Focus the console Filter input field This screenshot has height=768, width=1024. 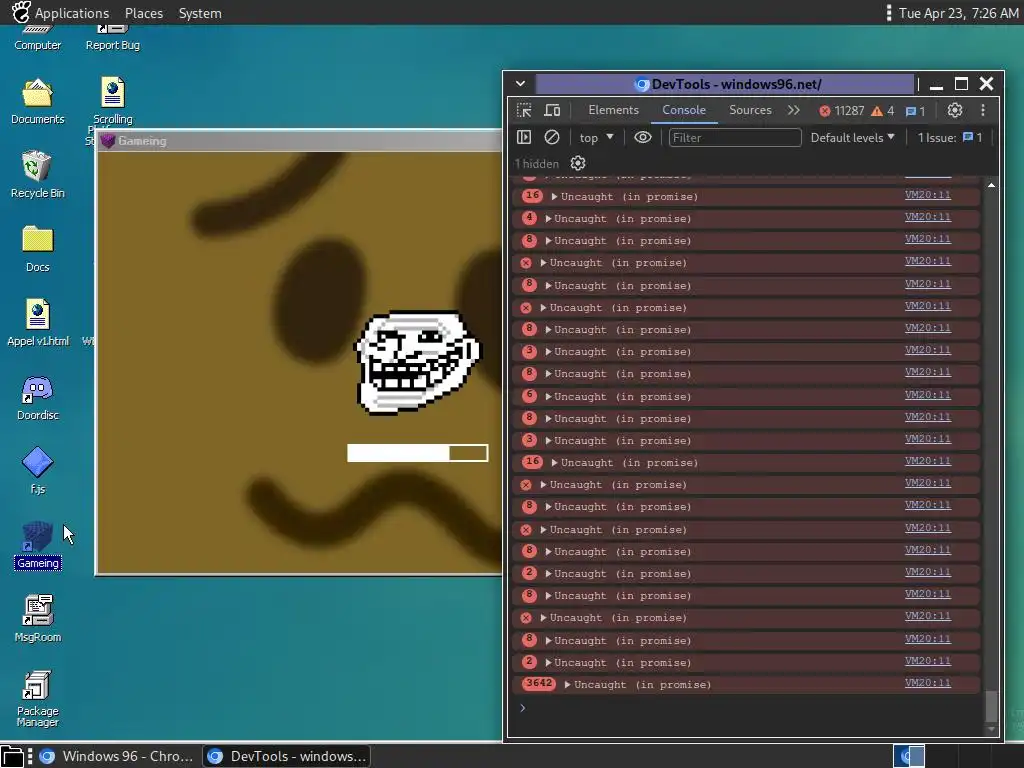point(735,137)
